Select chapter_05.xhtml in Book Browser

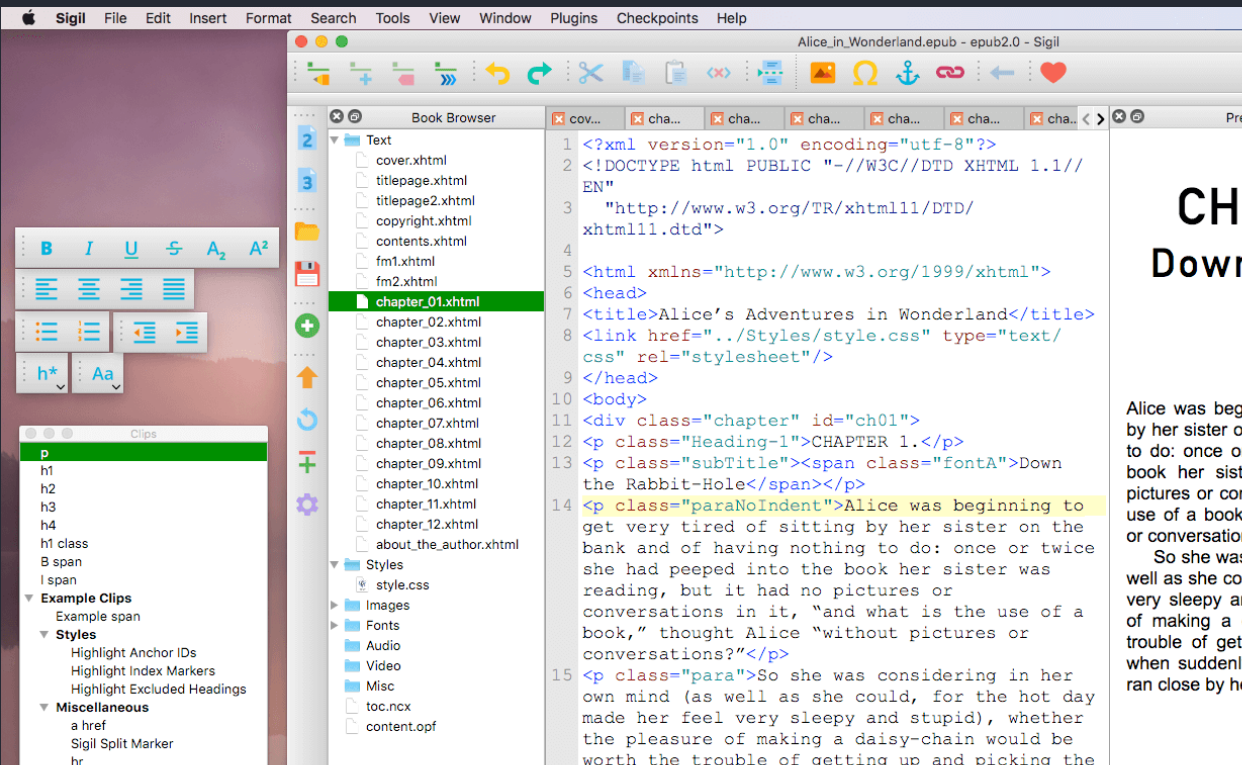pos(428,382)
